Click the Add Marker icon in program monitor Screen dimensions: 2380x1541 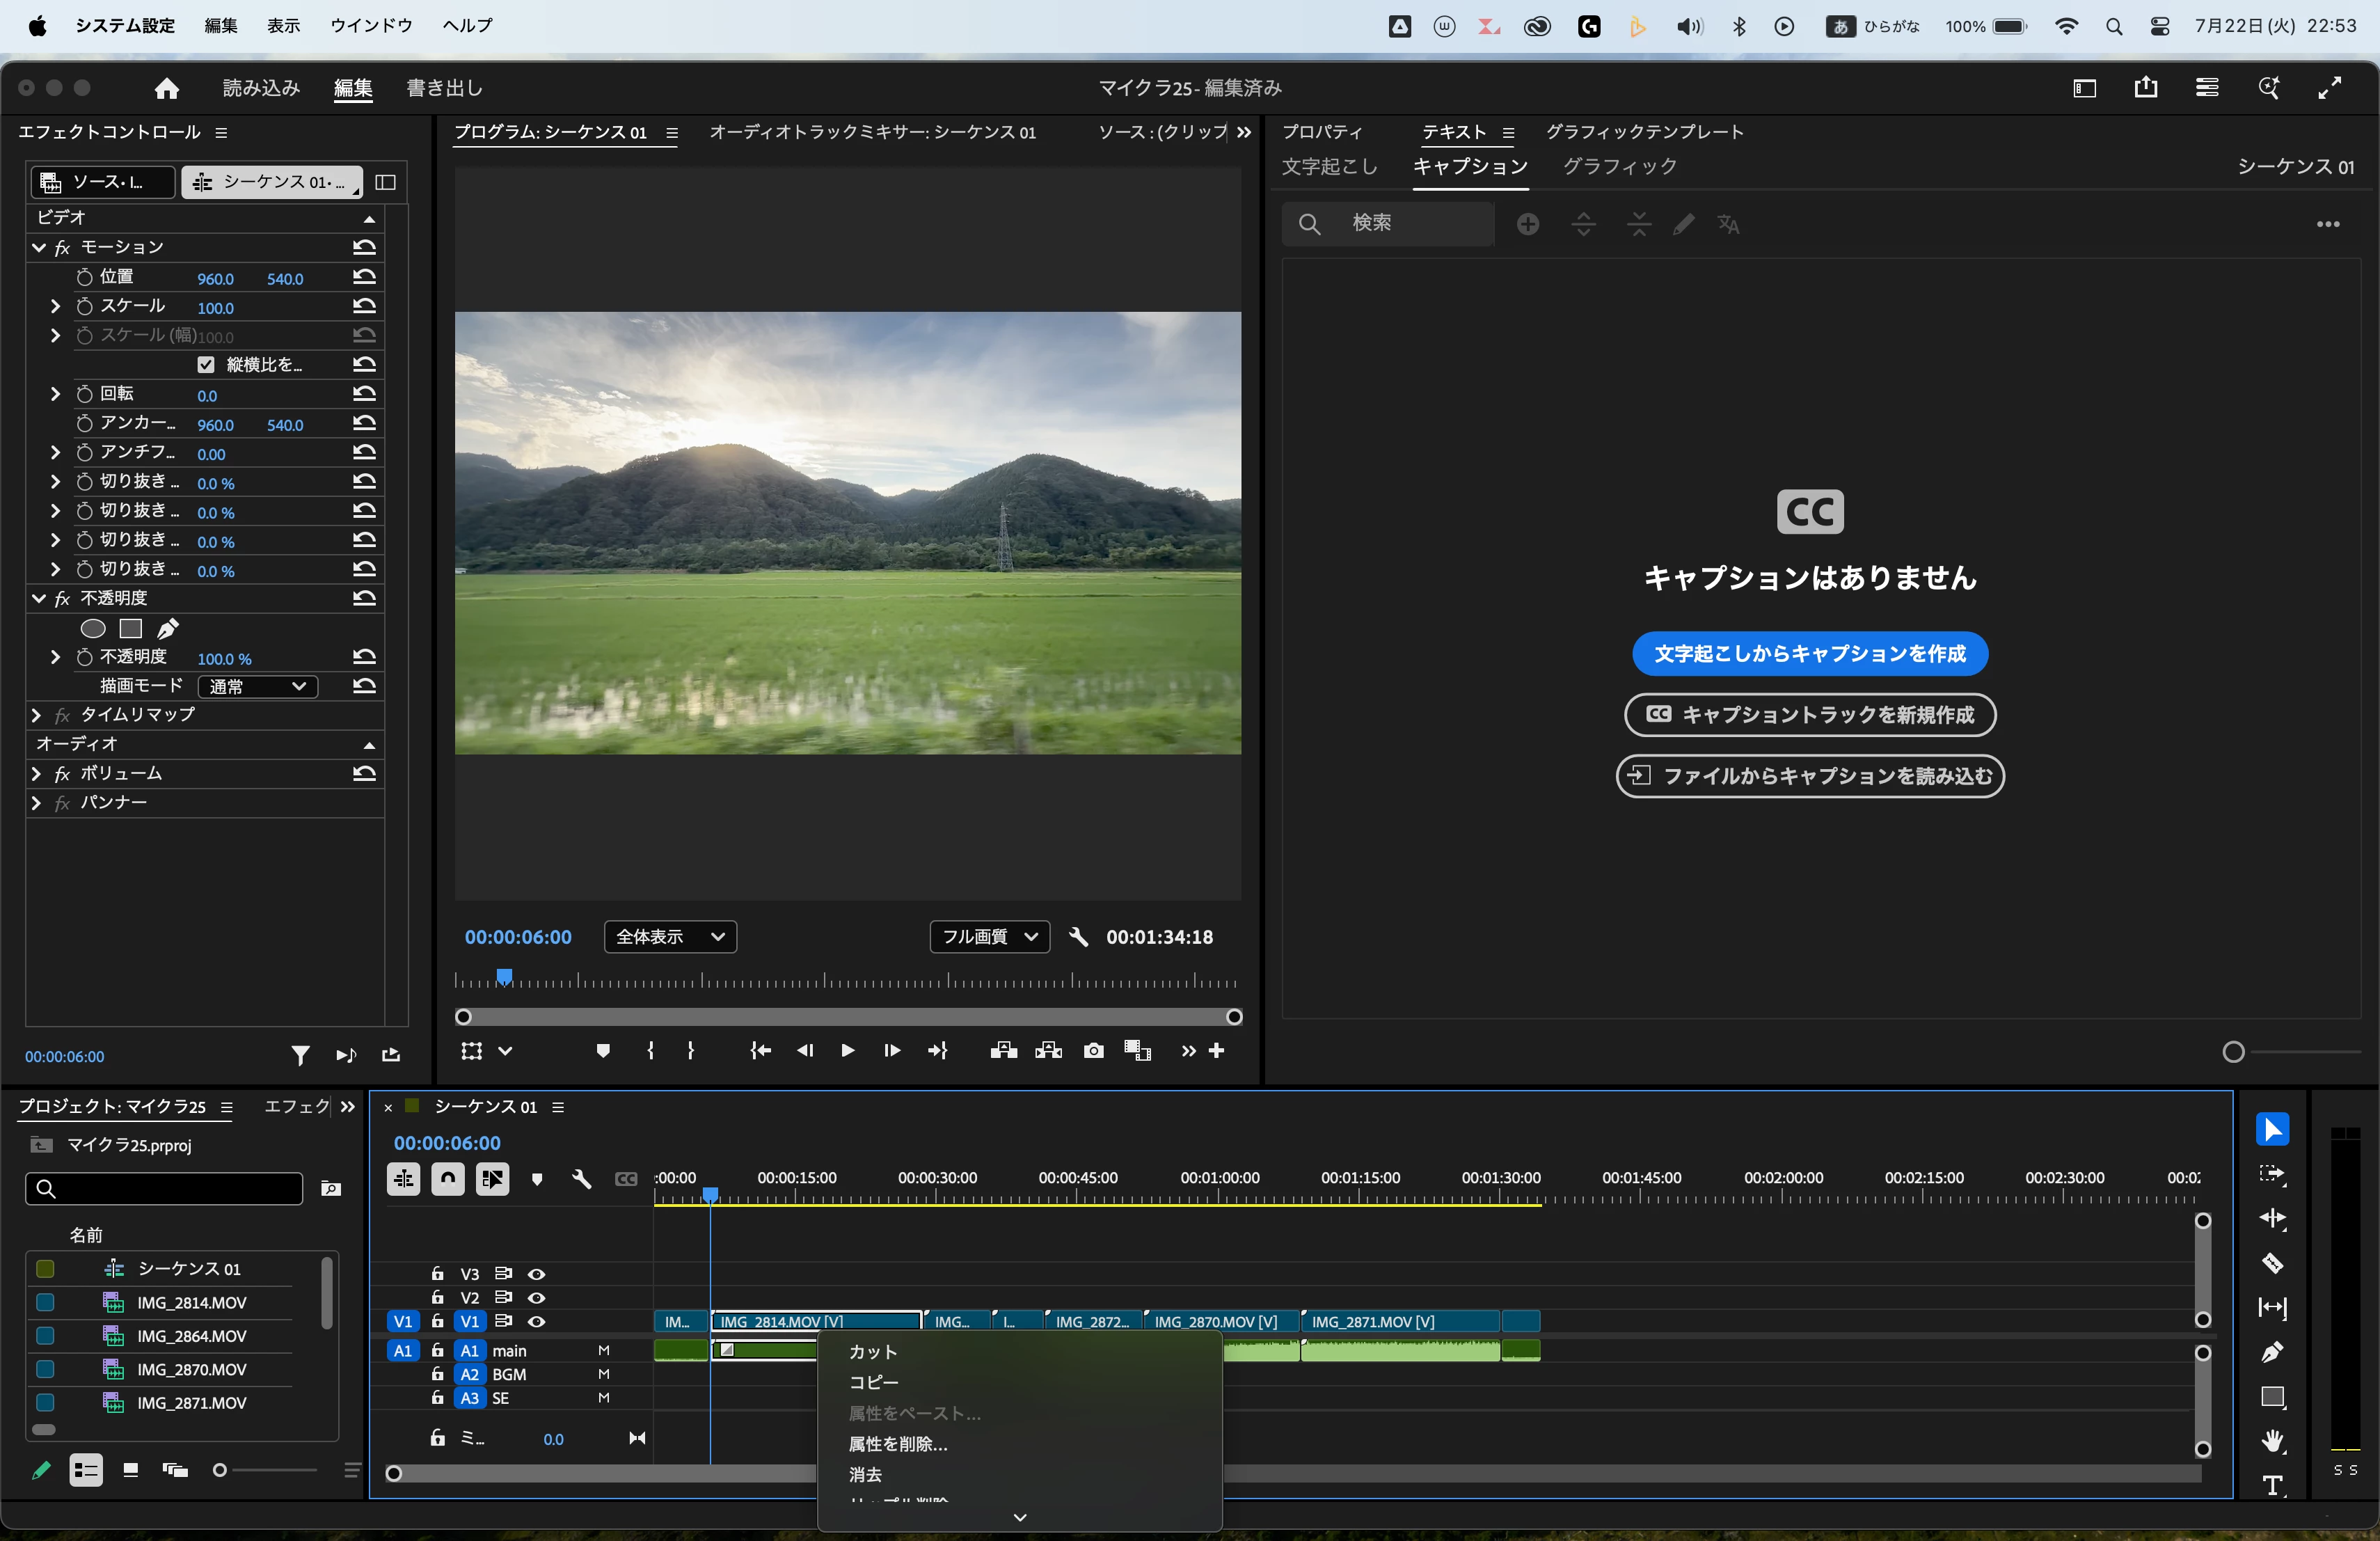click(602, 1051)
